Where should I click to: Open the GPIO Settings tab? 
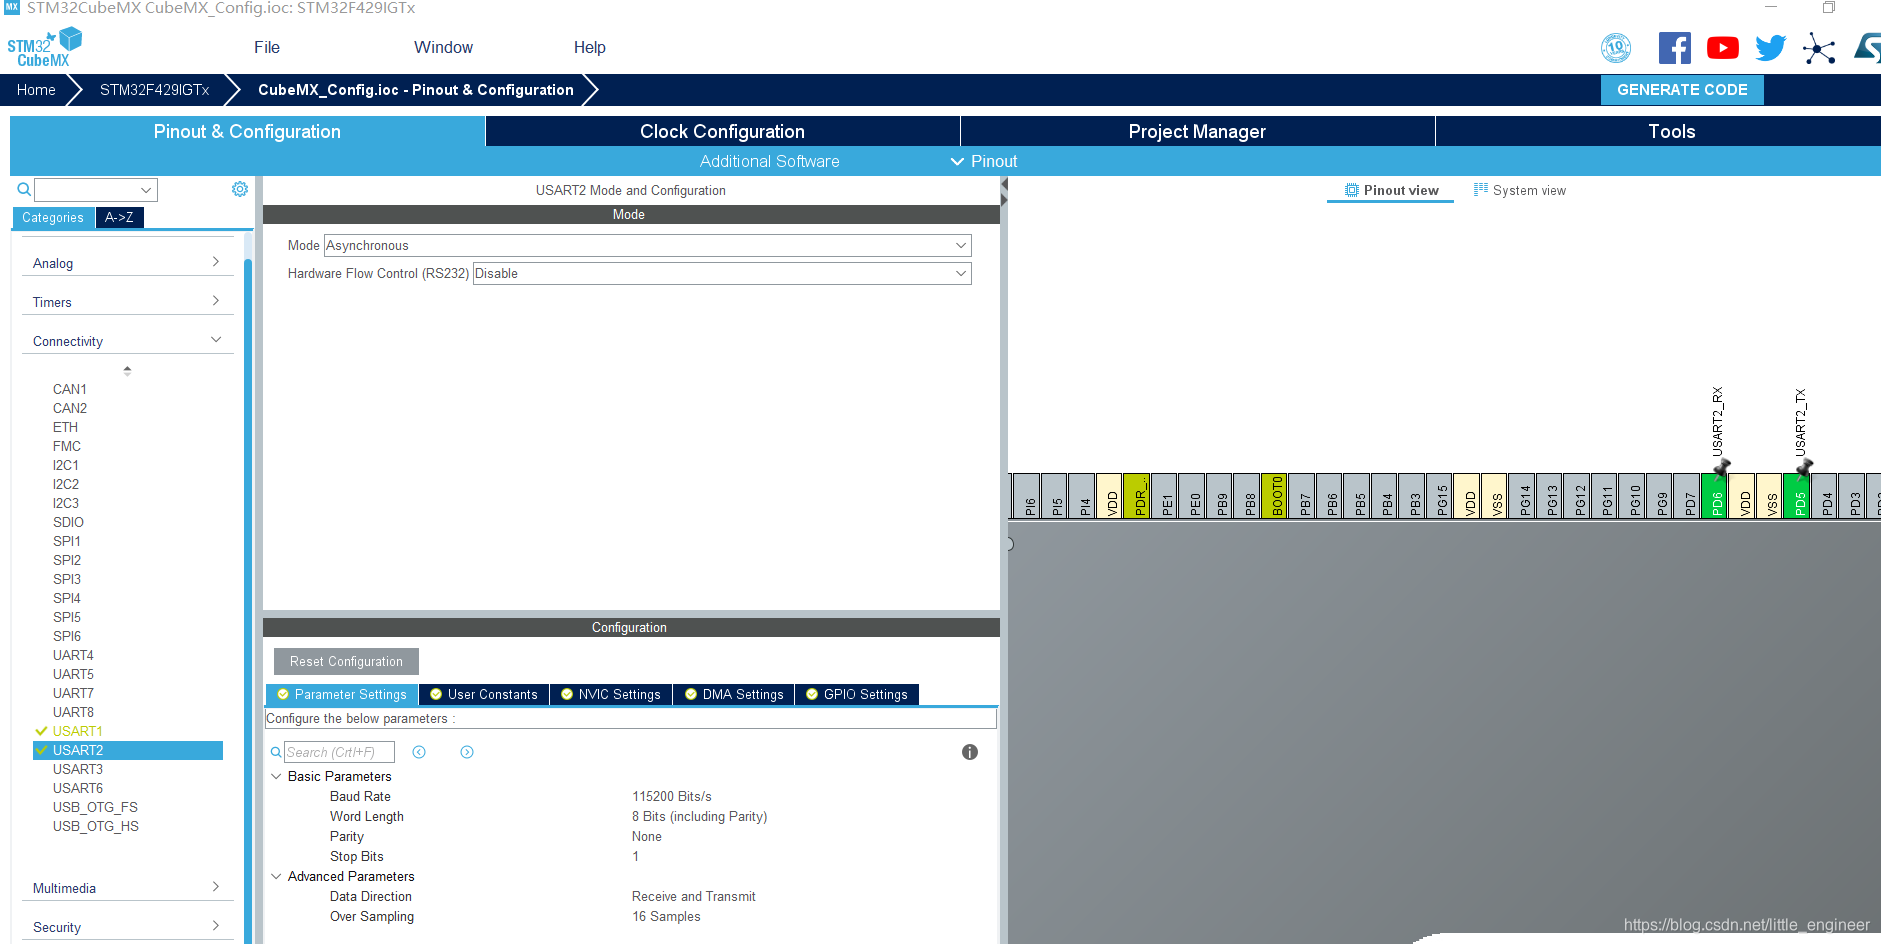[x=857, y=694]
